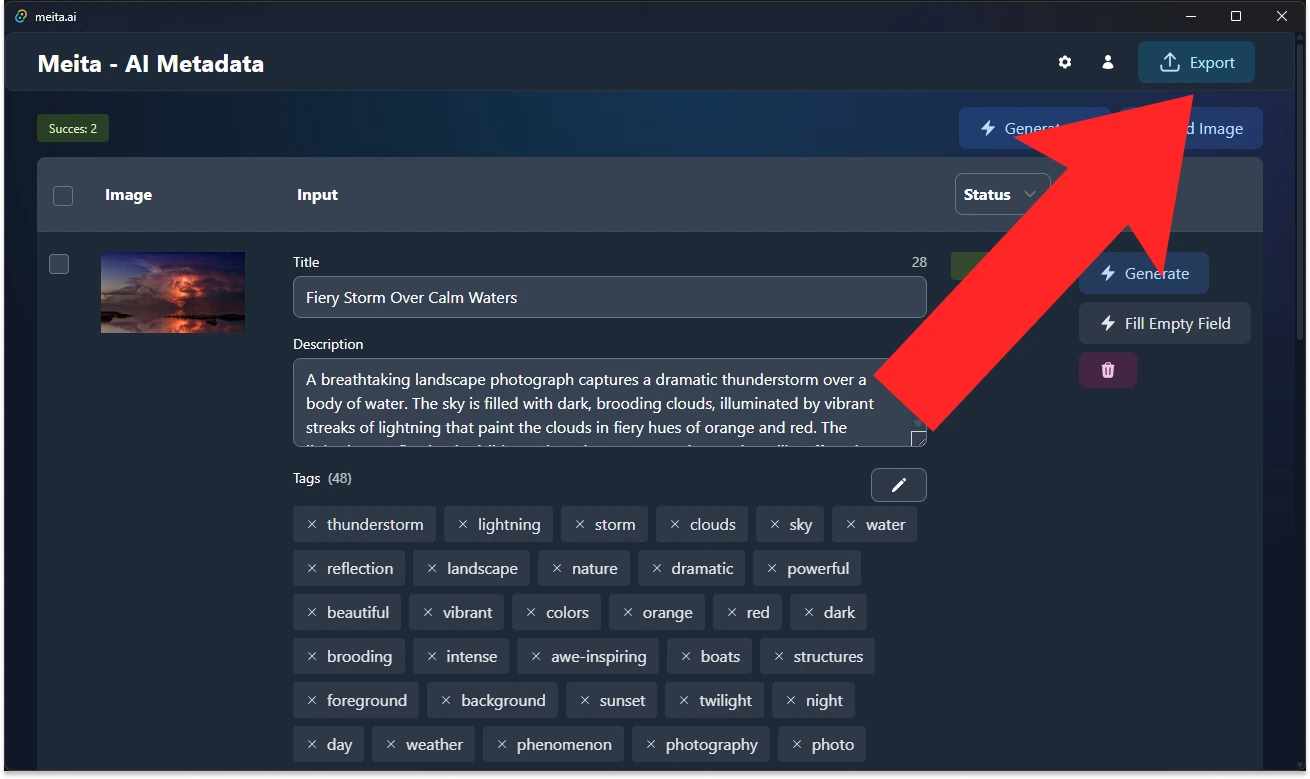Screen dimensions: 1310x779
Task: Check the checkbox next to the storm image
Action: (58, 264)
